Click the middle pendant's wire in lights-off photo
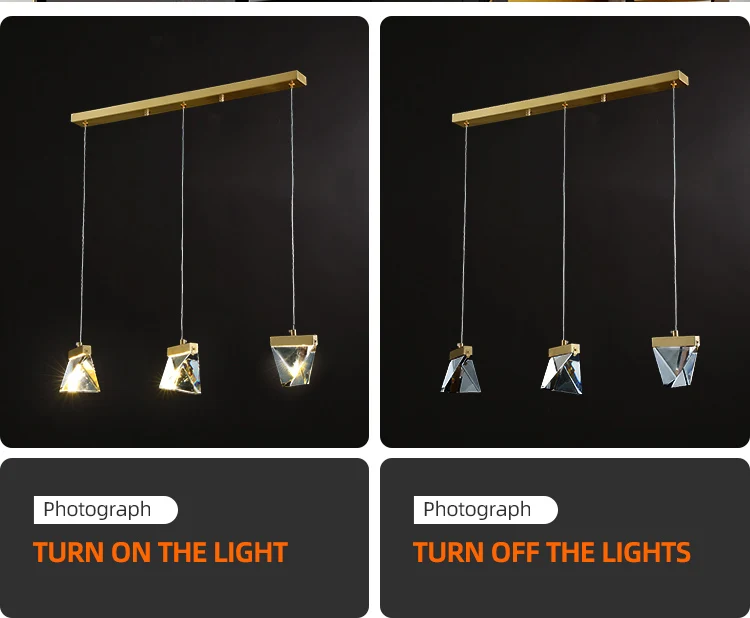The height and width of the screenshot is (618, 750). 564,222
